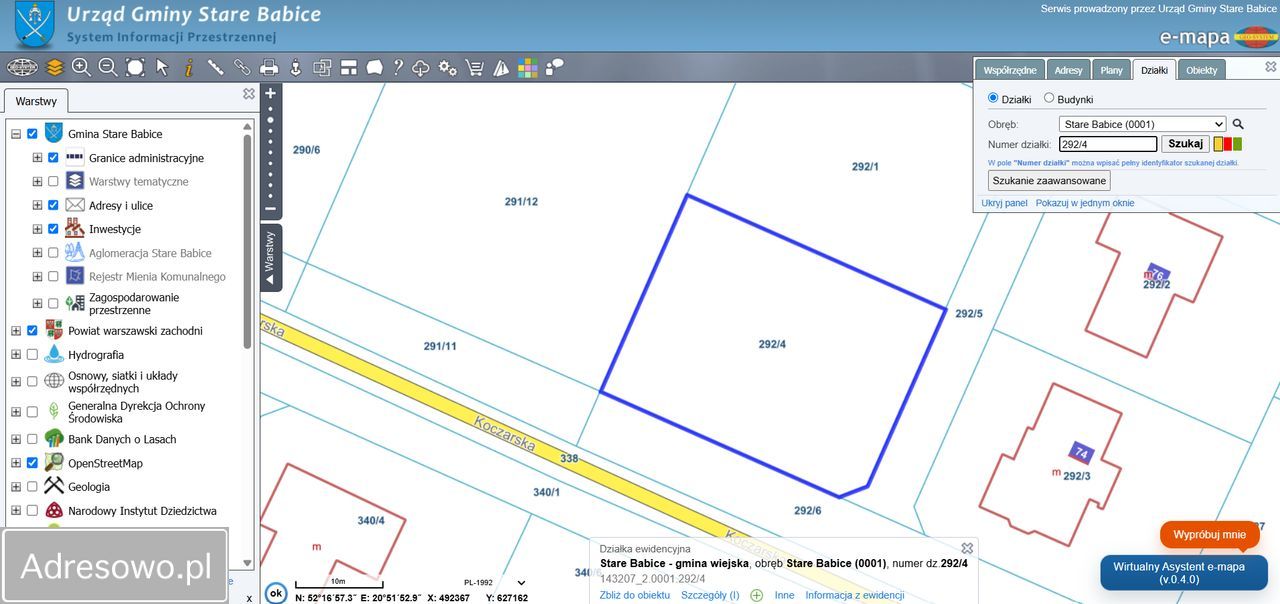This screenshot has height=604, width=1280.
Task: Click the zoom in magnifier tool
Action: 81,67
